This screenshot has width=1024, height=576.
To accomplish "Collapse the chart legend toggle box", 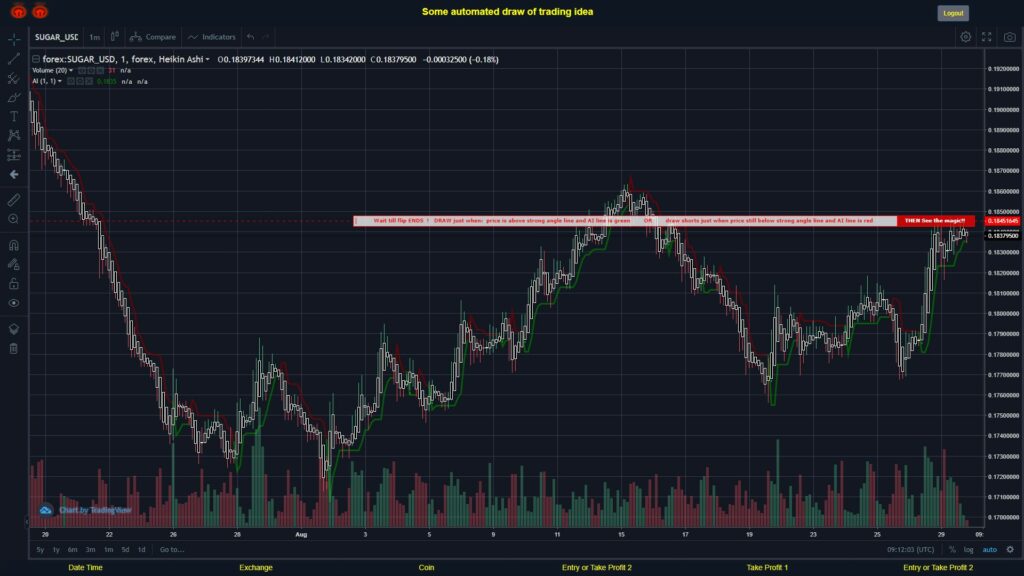I will pos(36,59).
